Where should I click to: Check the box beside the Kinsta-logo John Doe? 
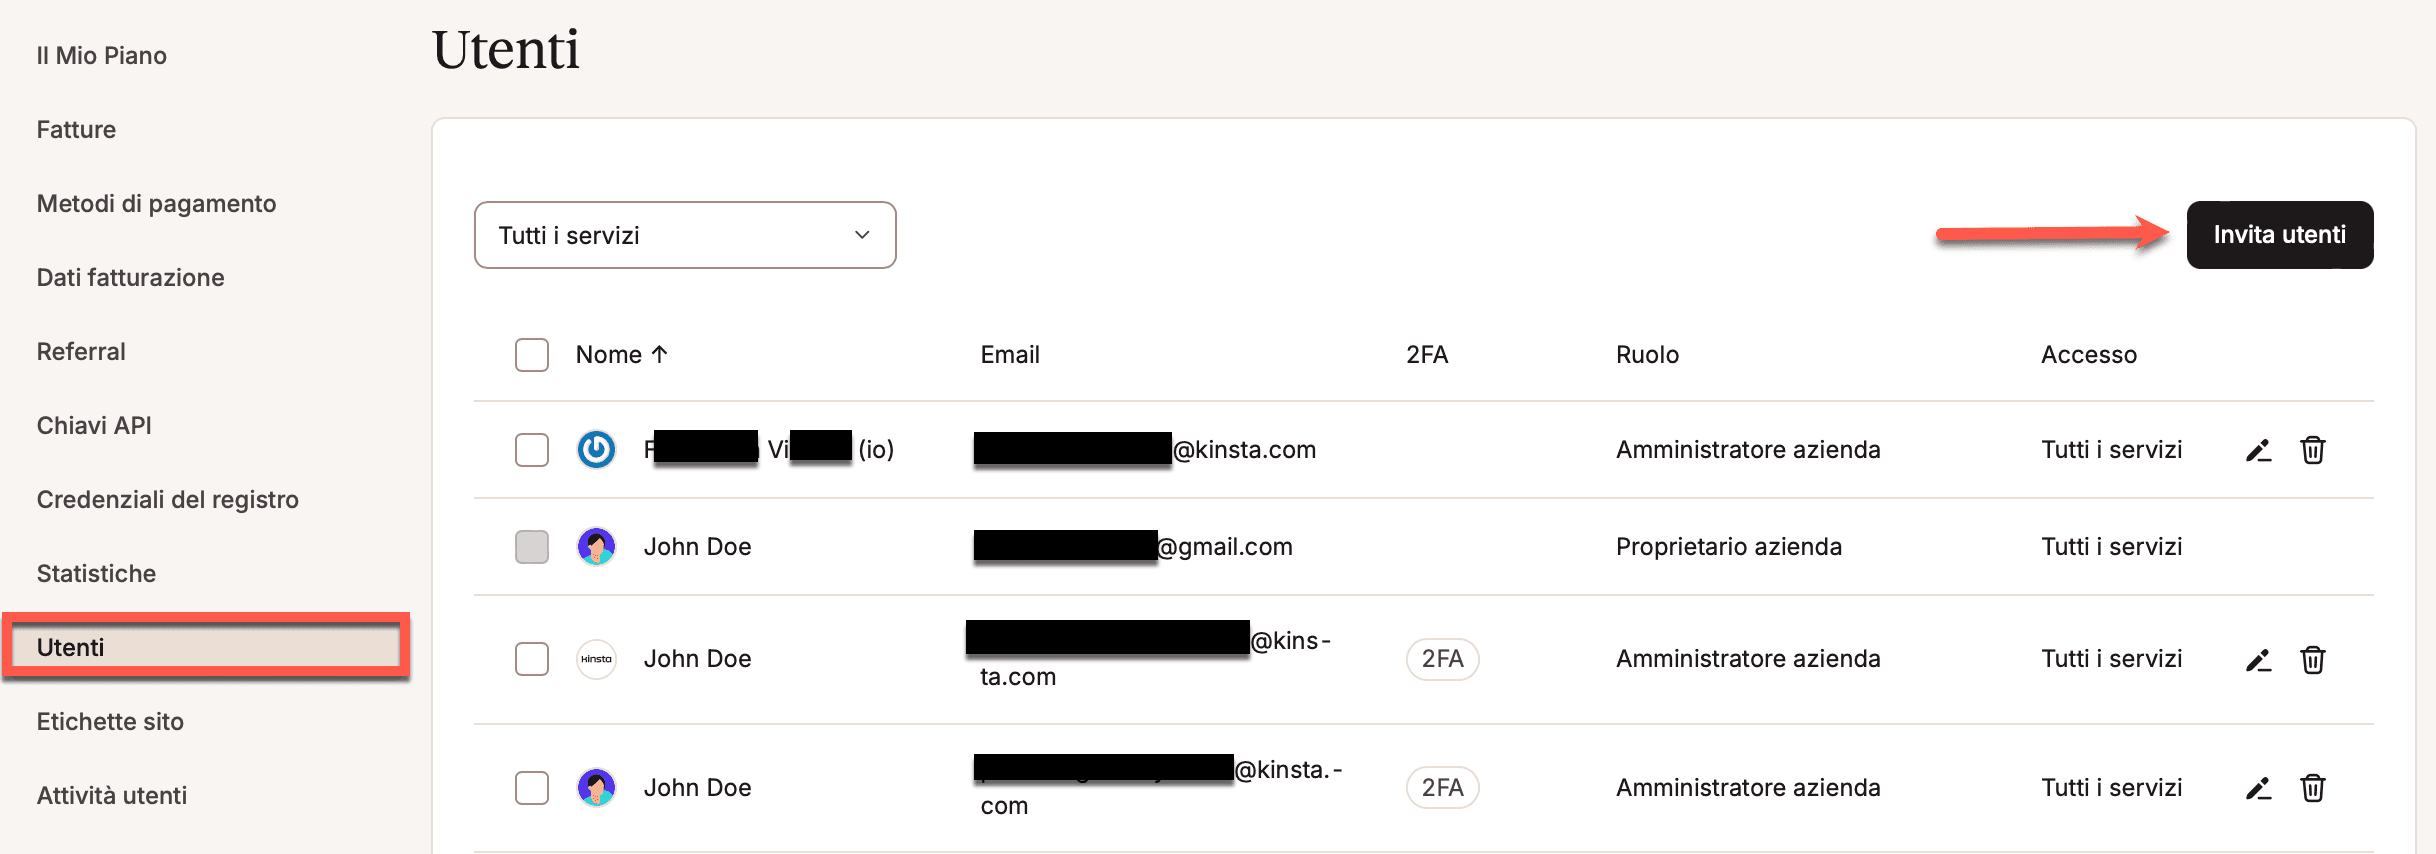tap(532, 659)
